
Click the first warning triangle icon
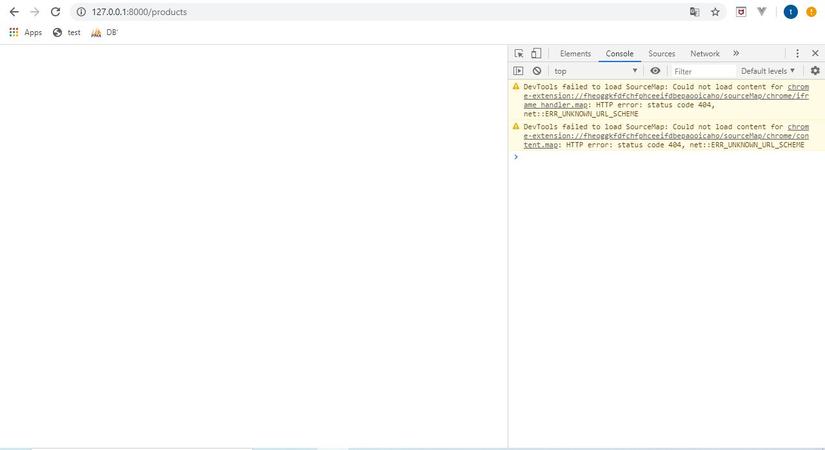516,86
